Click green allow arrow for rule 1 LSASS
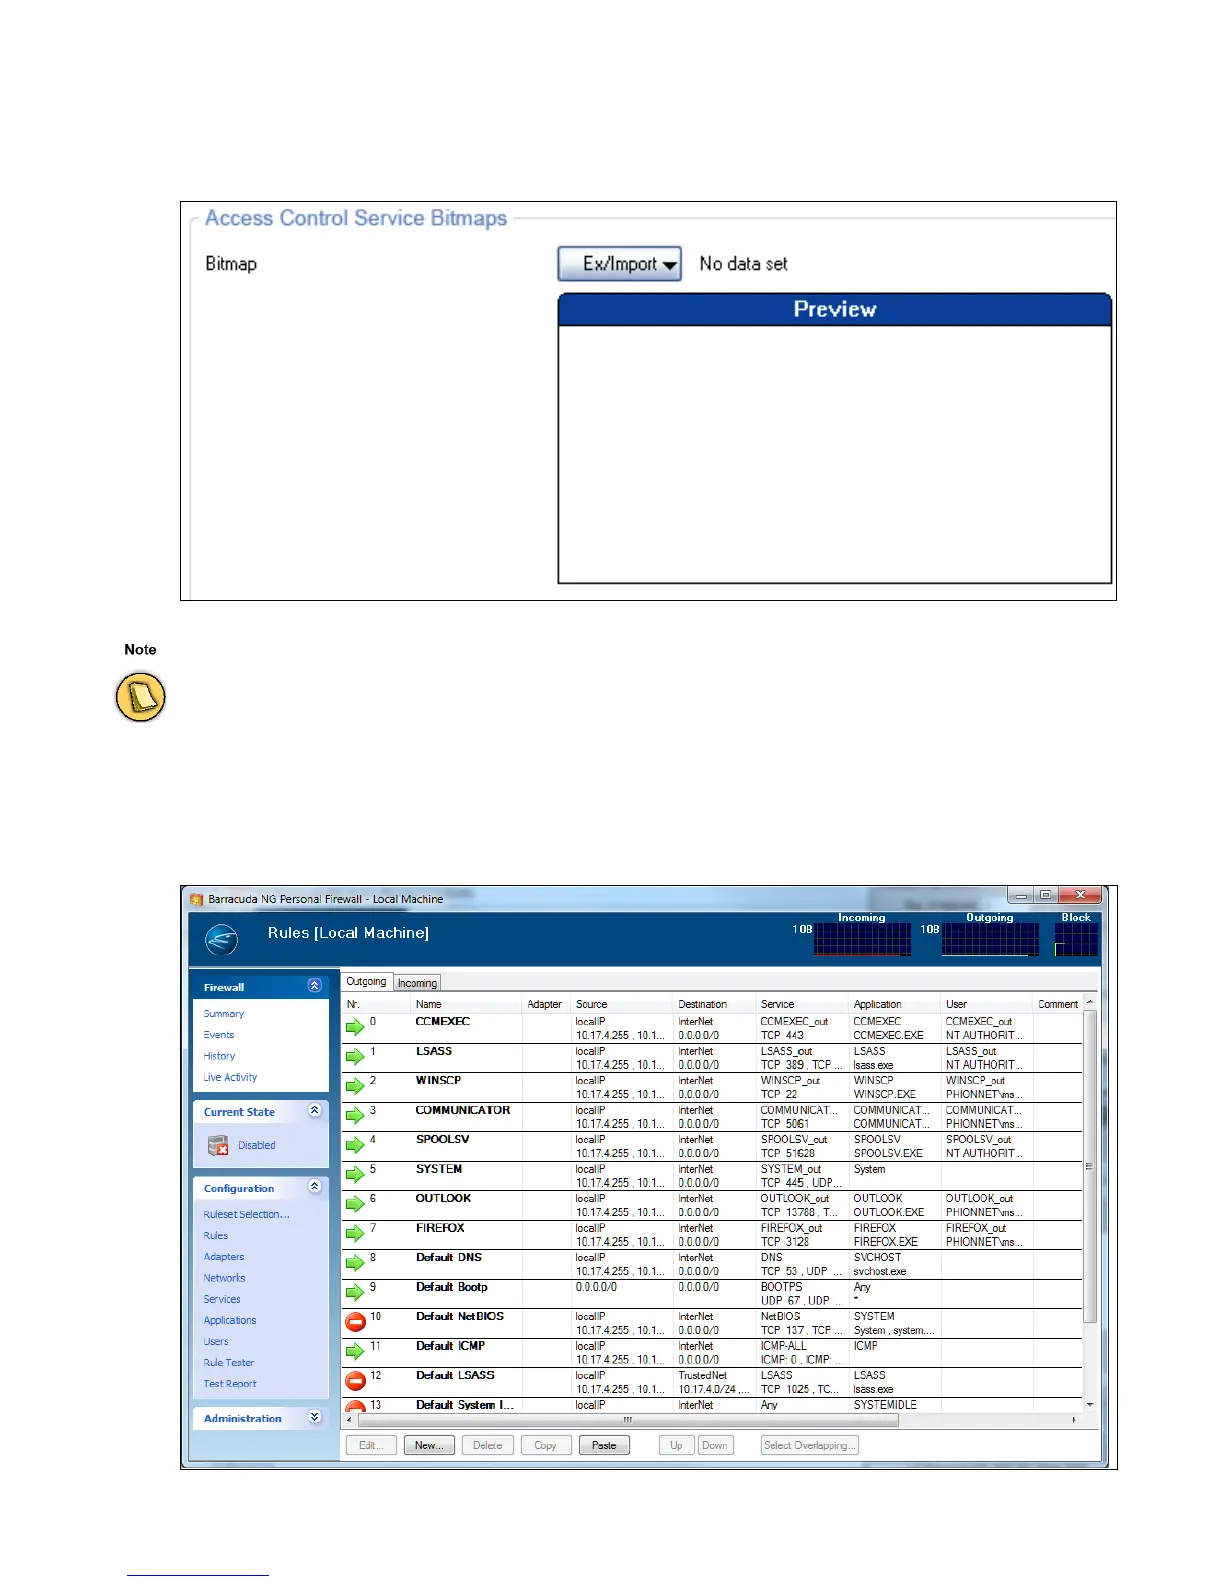1224x1584 pixels. (355, 1057)
